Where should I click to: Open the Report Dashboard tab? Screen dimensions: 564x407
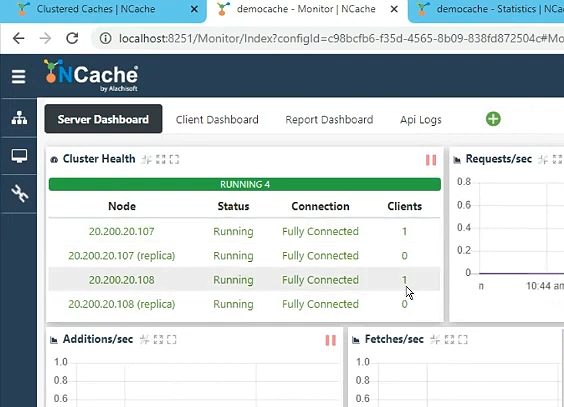pos(329,120)
